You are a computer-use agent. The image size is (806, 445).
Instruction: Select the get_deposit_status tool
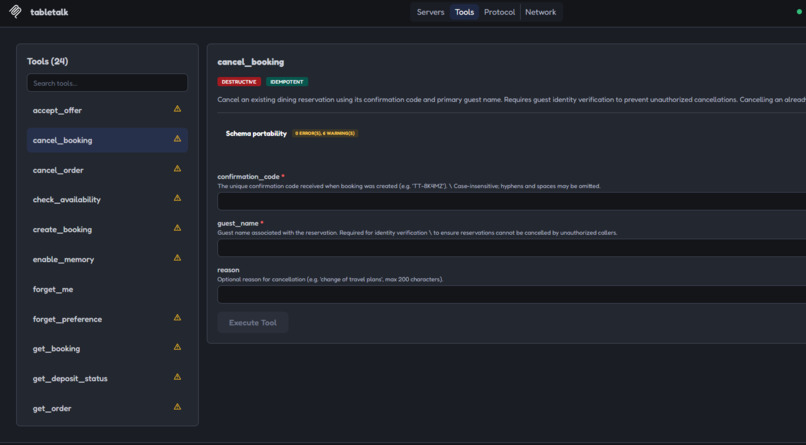tap(107, 378)
